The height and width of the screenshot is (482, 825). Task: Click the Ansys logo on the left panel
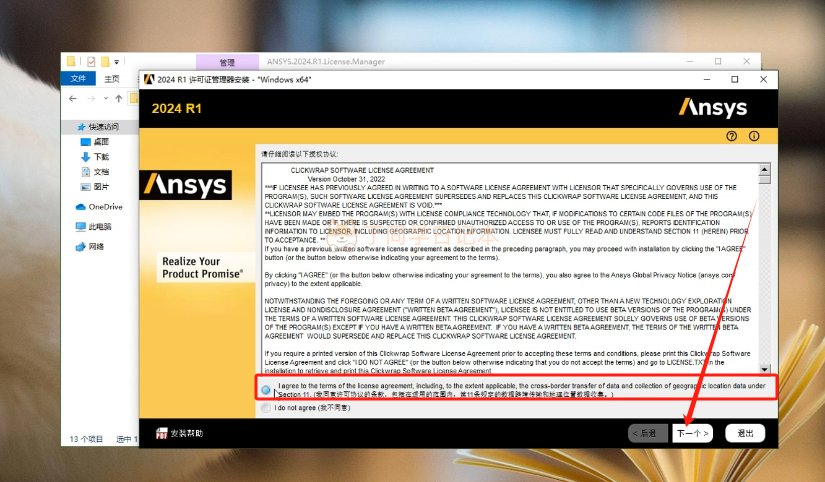(186, 185)
